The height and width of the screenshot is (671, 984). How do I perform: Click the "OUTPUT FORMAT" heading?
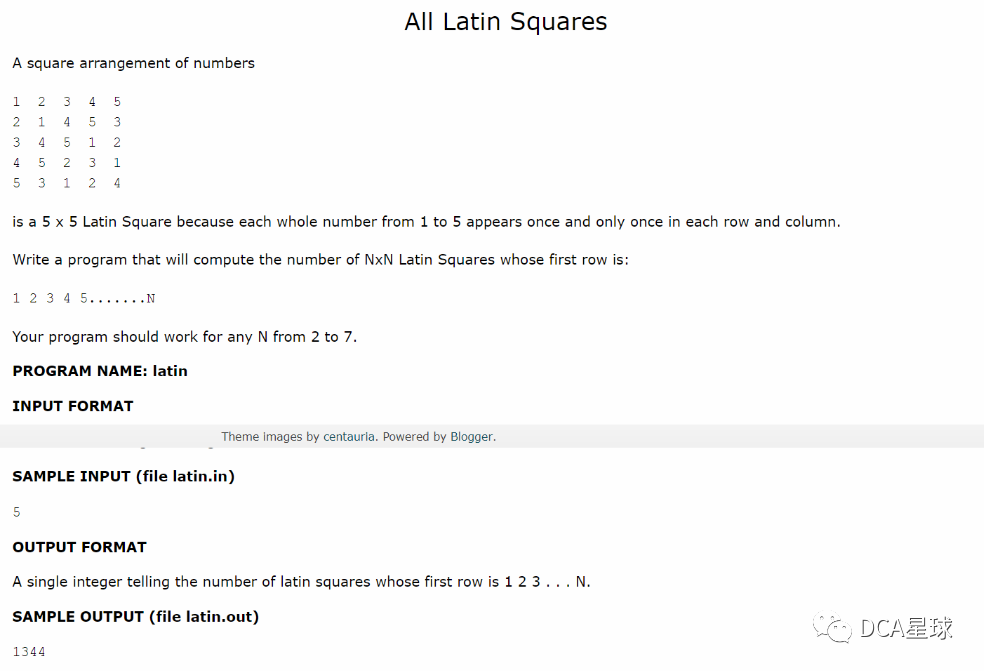click(79, 546)
